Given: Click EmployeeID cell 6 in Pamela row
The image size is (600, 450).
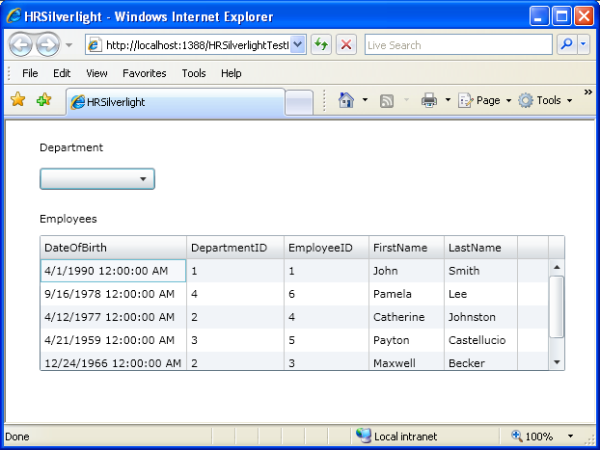Looking at the screenshot, I should tap(326, 294).
